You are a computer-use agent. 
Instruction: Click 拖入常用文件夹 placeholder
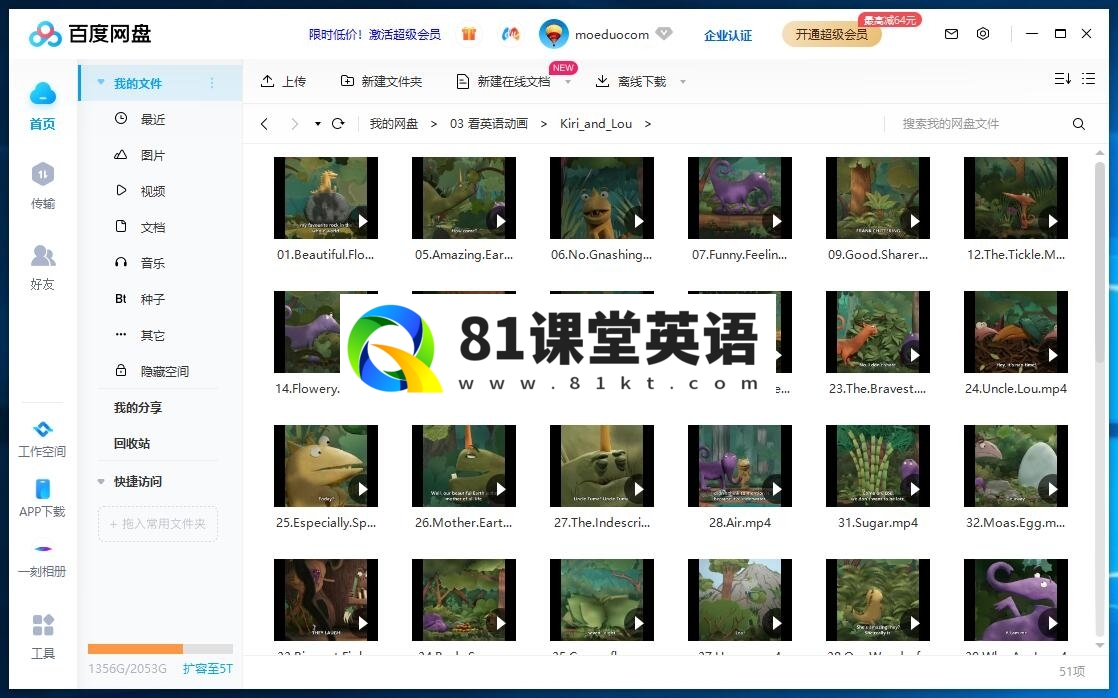pyautogui.click(x=158, y=523)
